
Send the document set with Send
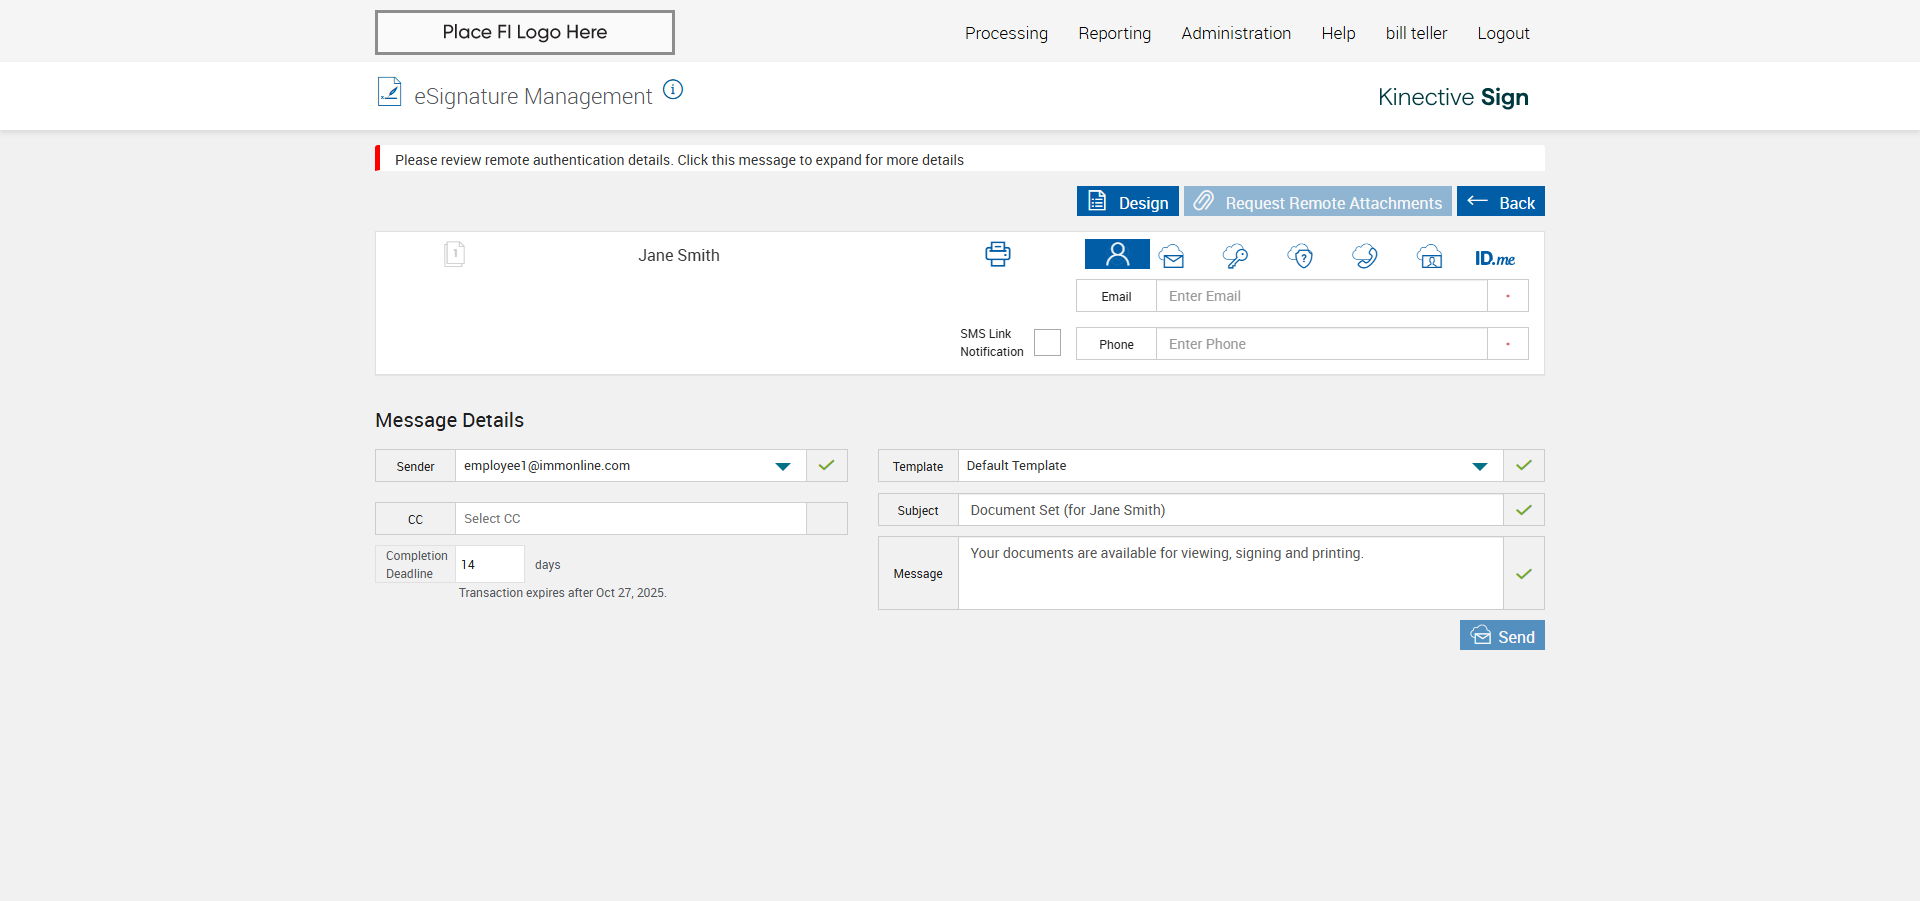pos(1502,635)
